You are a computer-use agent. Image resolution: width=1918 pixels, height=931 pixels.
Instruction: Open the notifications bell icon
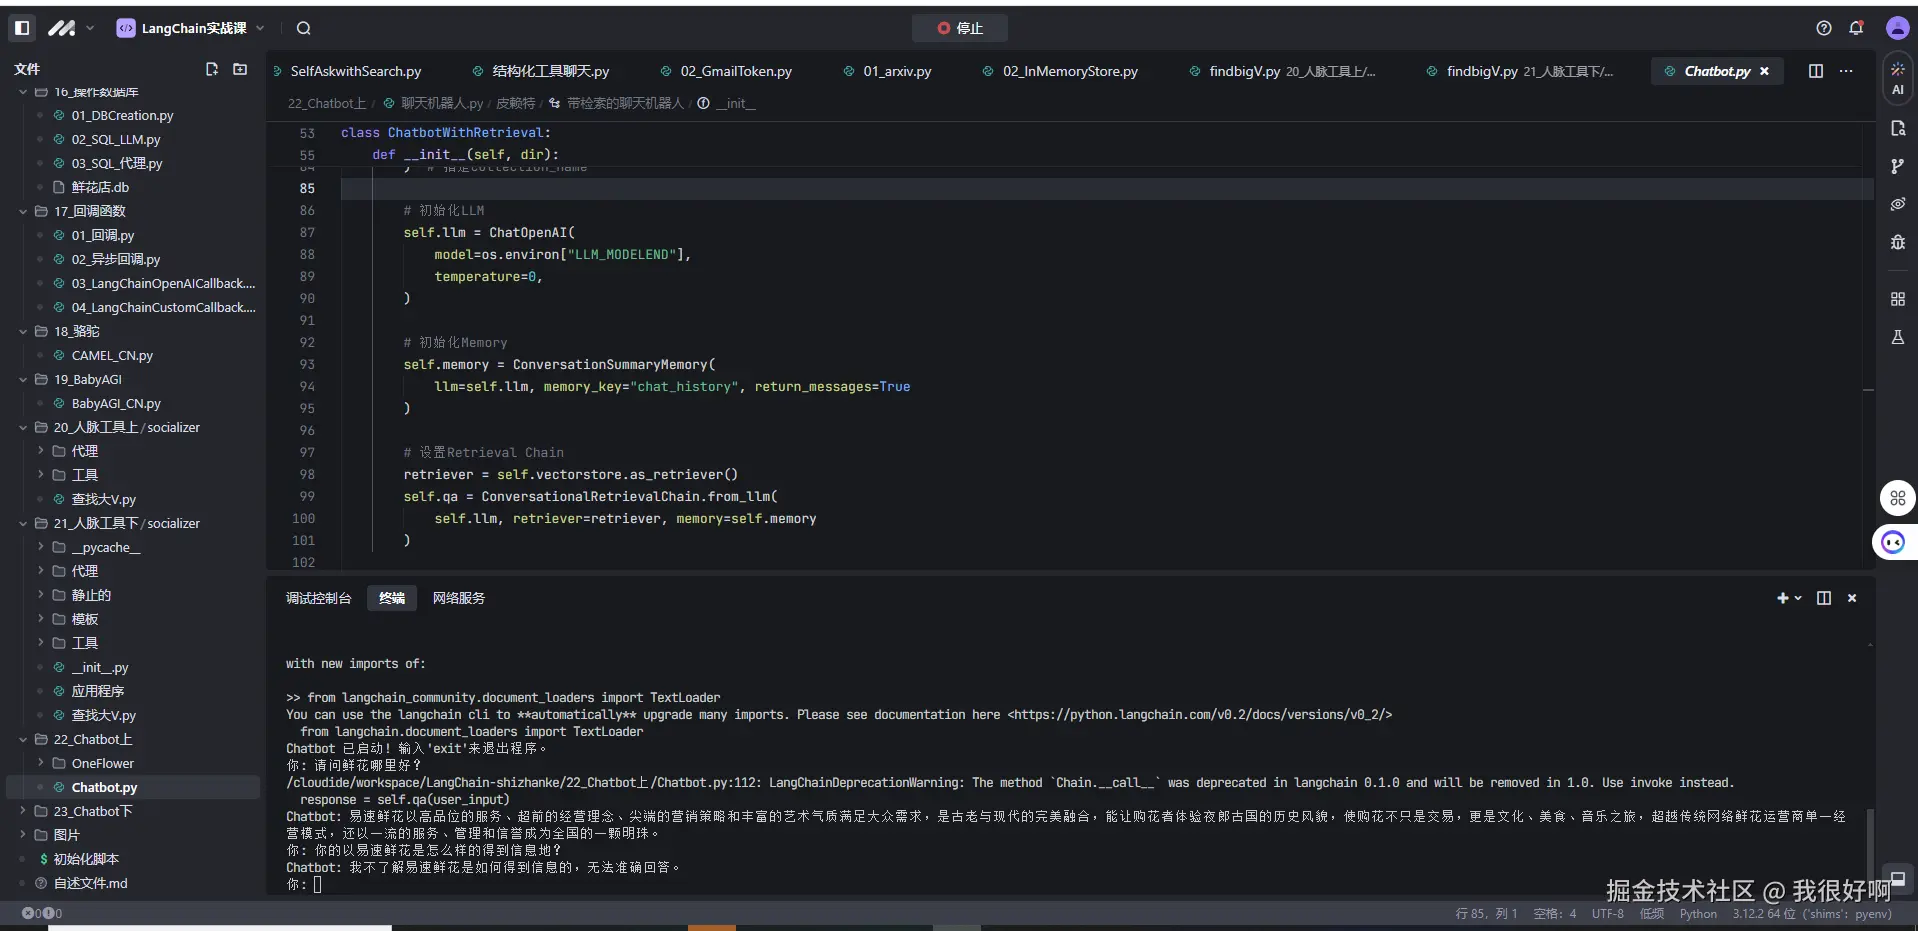coord(1856,28)
